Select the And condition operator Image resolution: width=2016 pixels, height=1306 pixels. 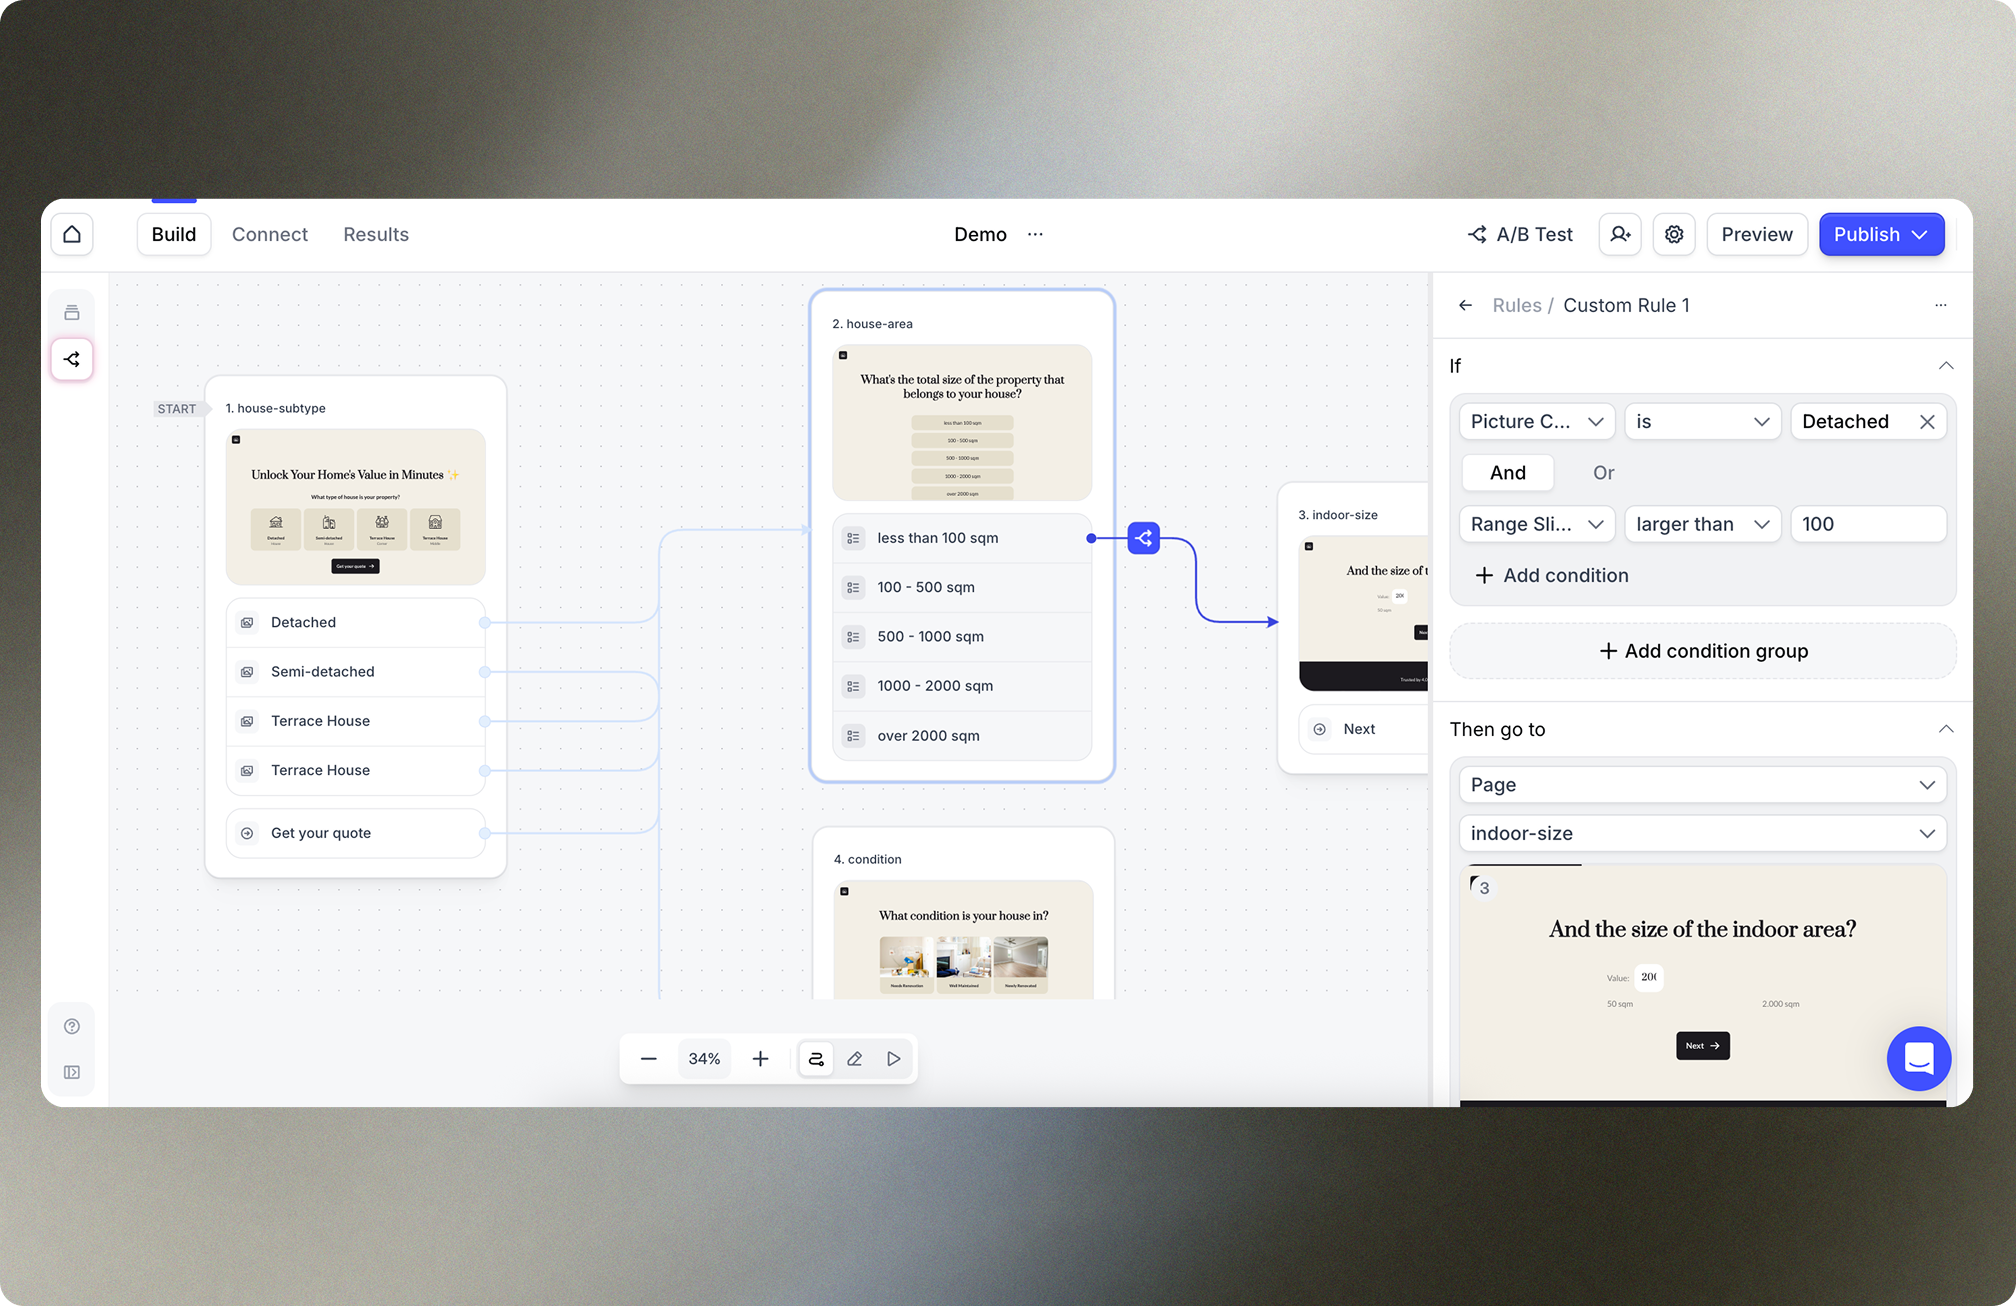1507,473
